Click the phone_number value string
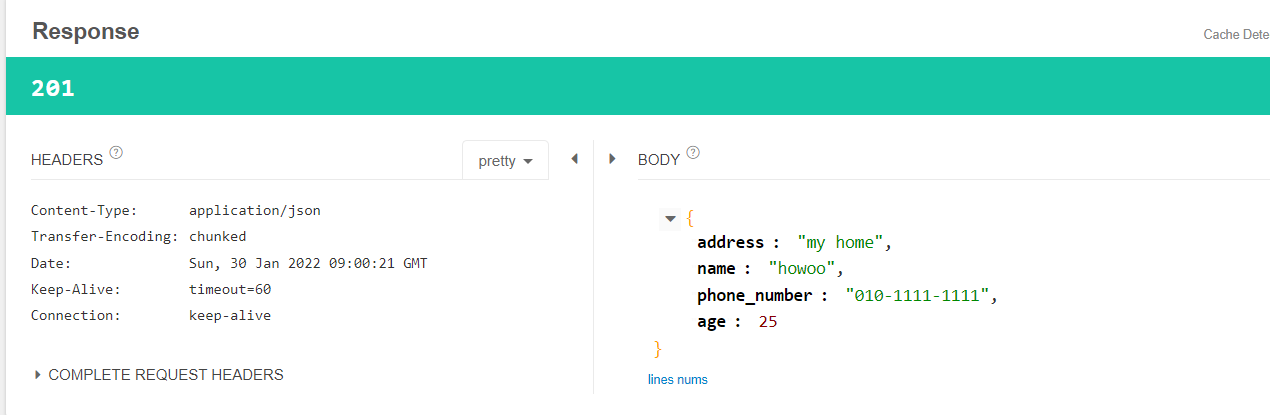1270x415 pixels. pos(919,295)
